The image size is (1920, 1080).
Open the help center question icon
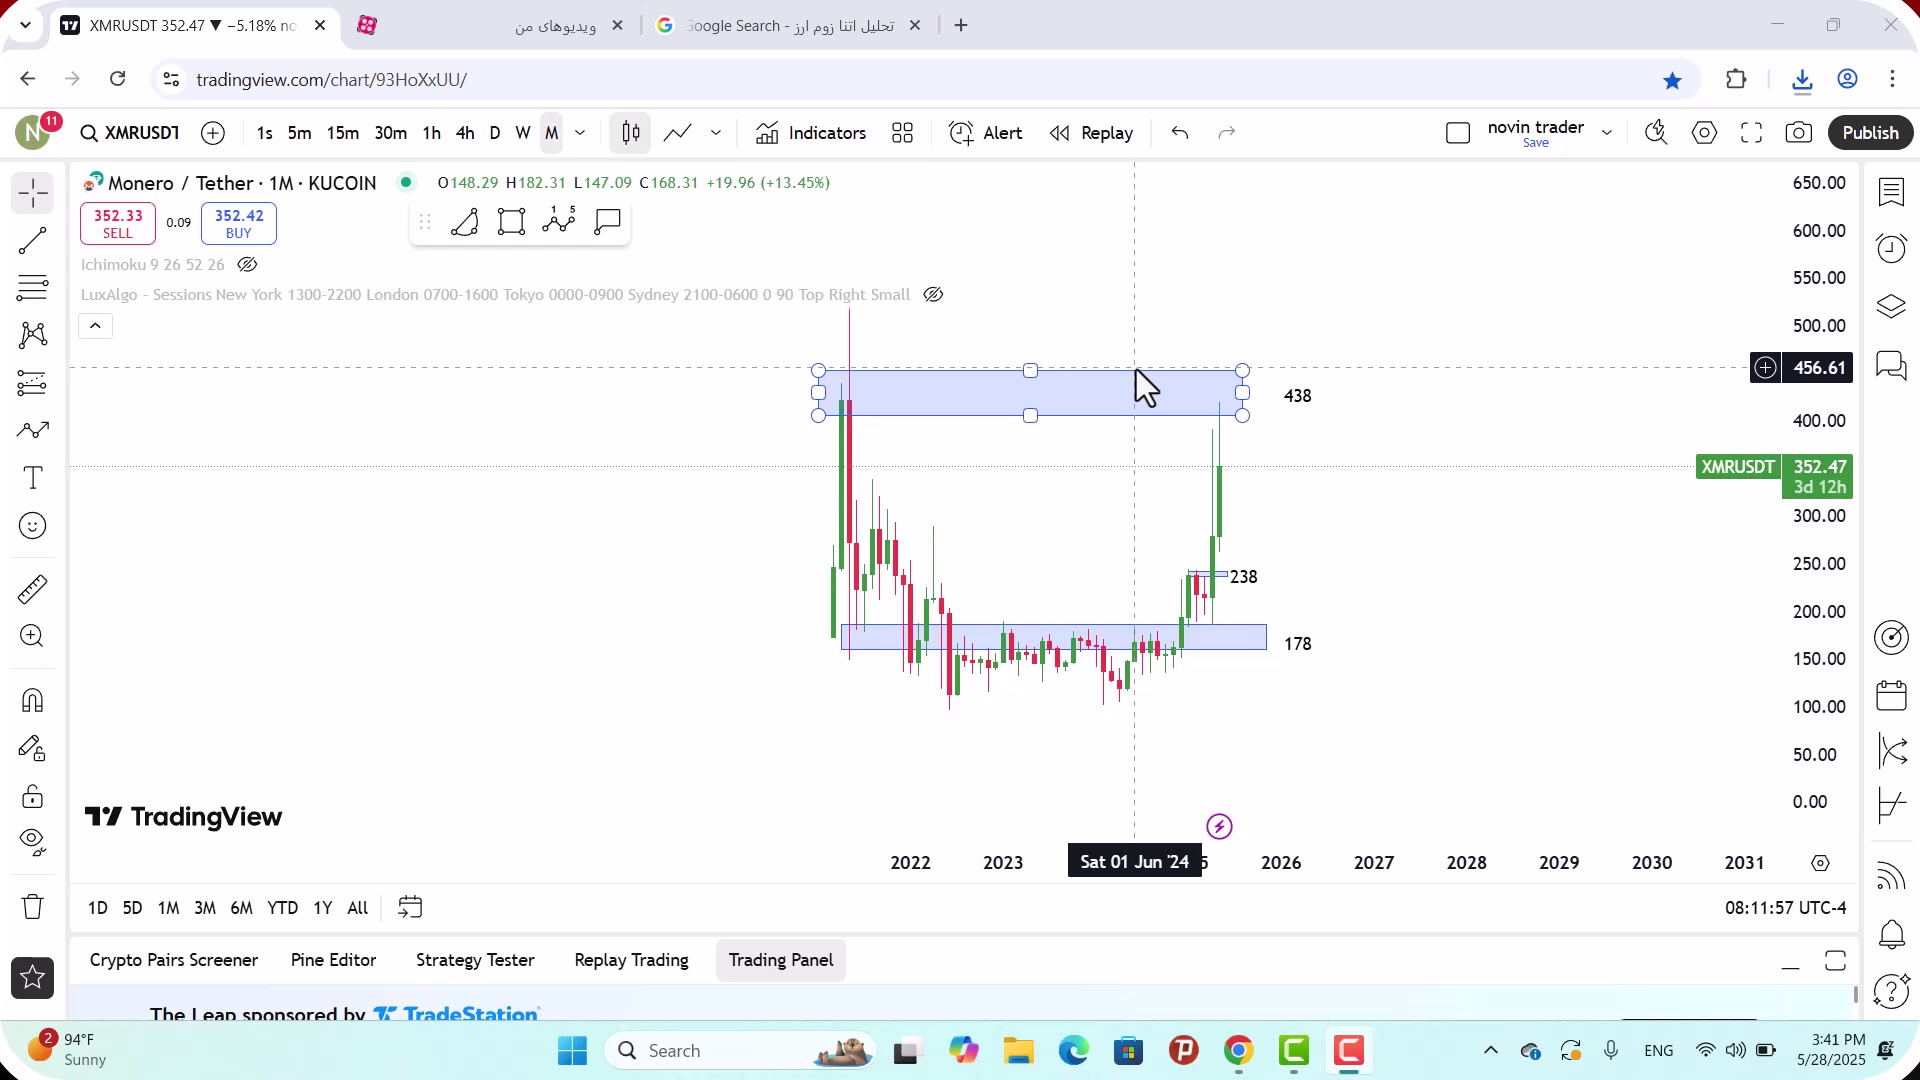[x=1891, y=991]
